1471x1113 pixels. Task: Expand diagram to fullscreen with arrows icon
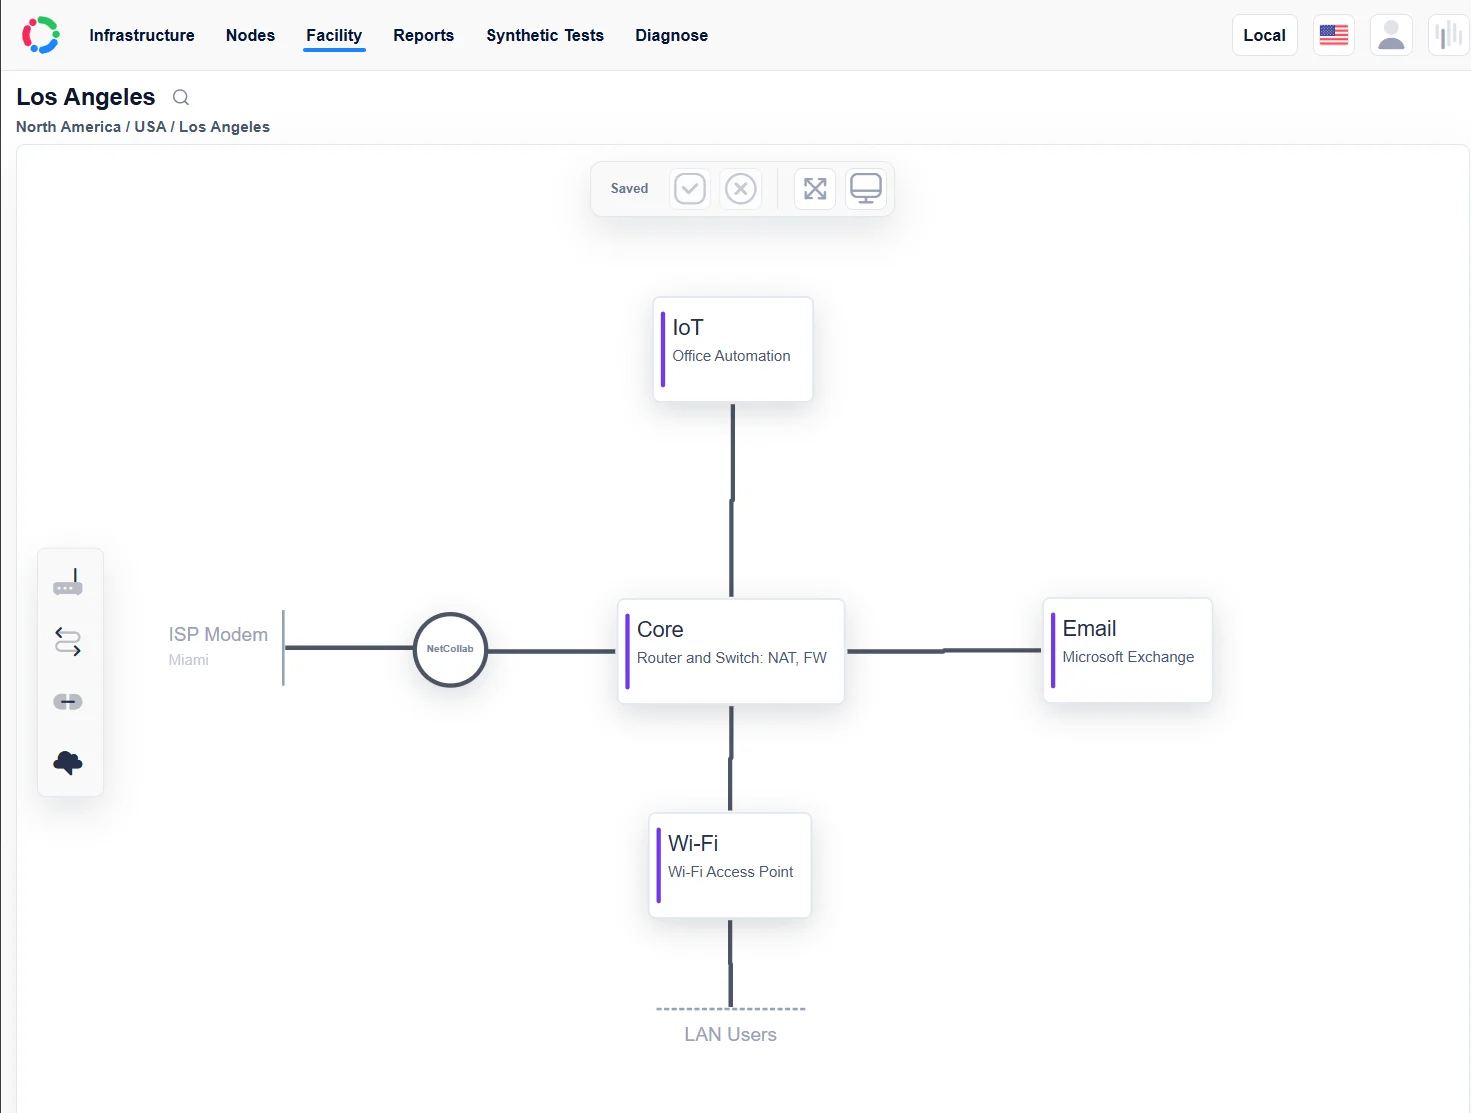click(815, 189)
